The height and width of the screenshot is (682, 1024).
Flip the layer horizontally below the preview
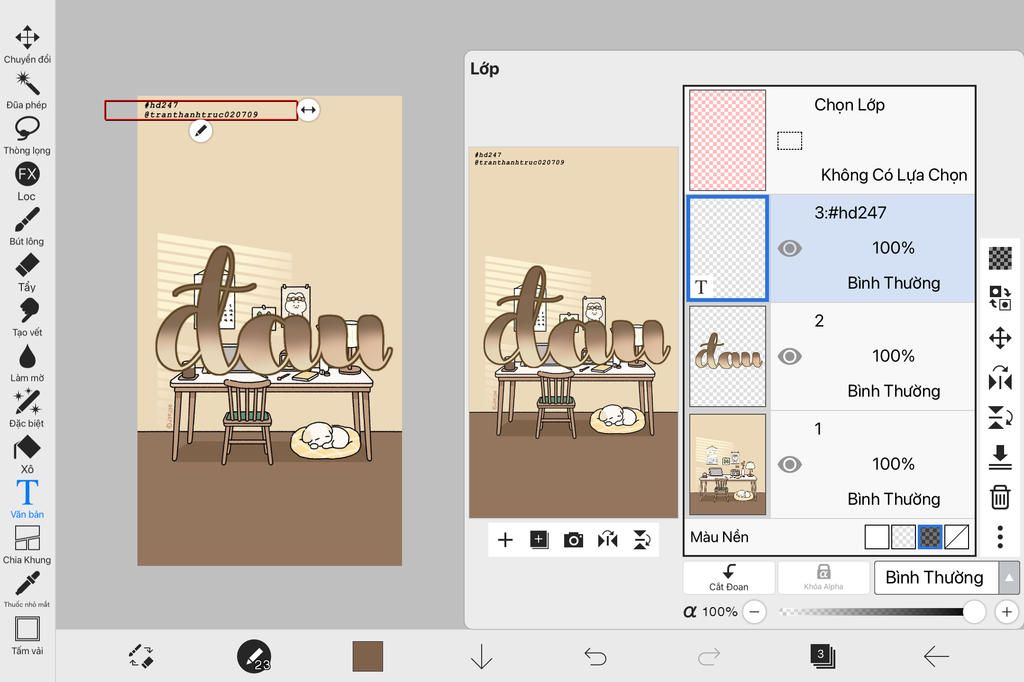coord(607,540)
